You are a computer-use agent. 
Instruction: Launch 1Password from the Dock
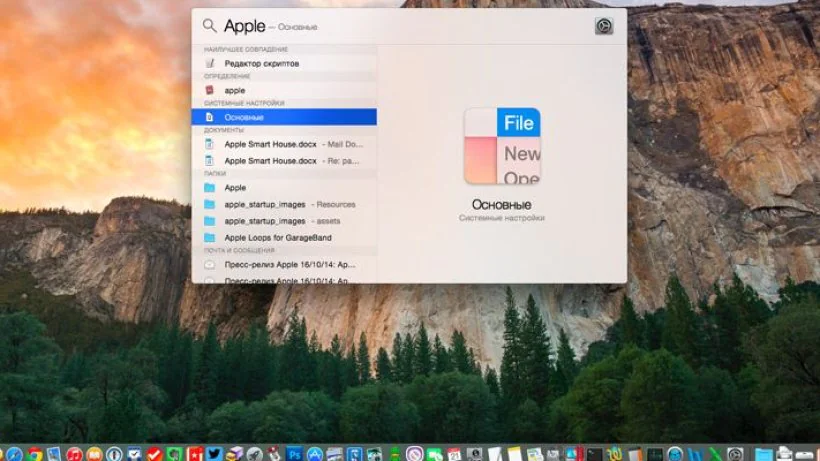pyautogui.click(x=115, y=454)
